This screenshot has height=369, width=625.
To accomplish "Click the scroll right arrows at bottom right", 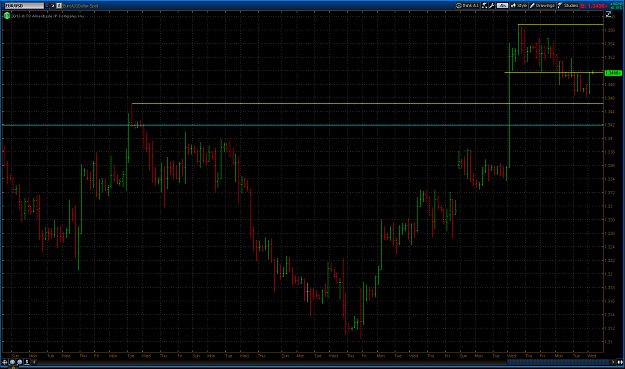I will tap(620, 362).
